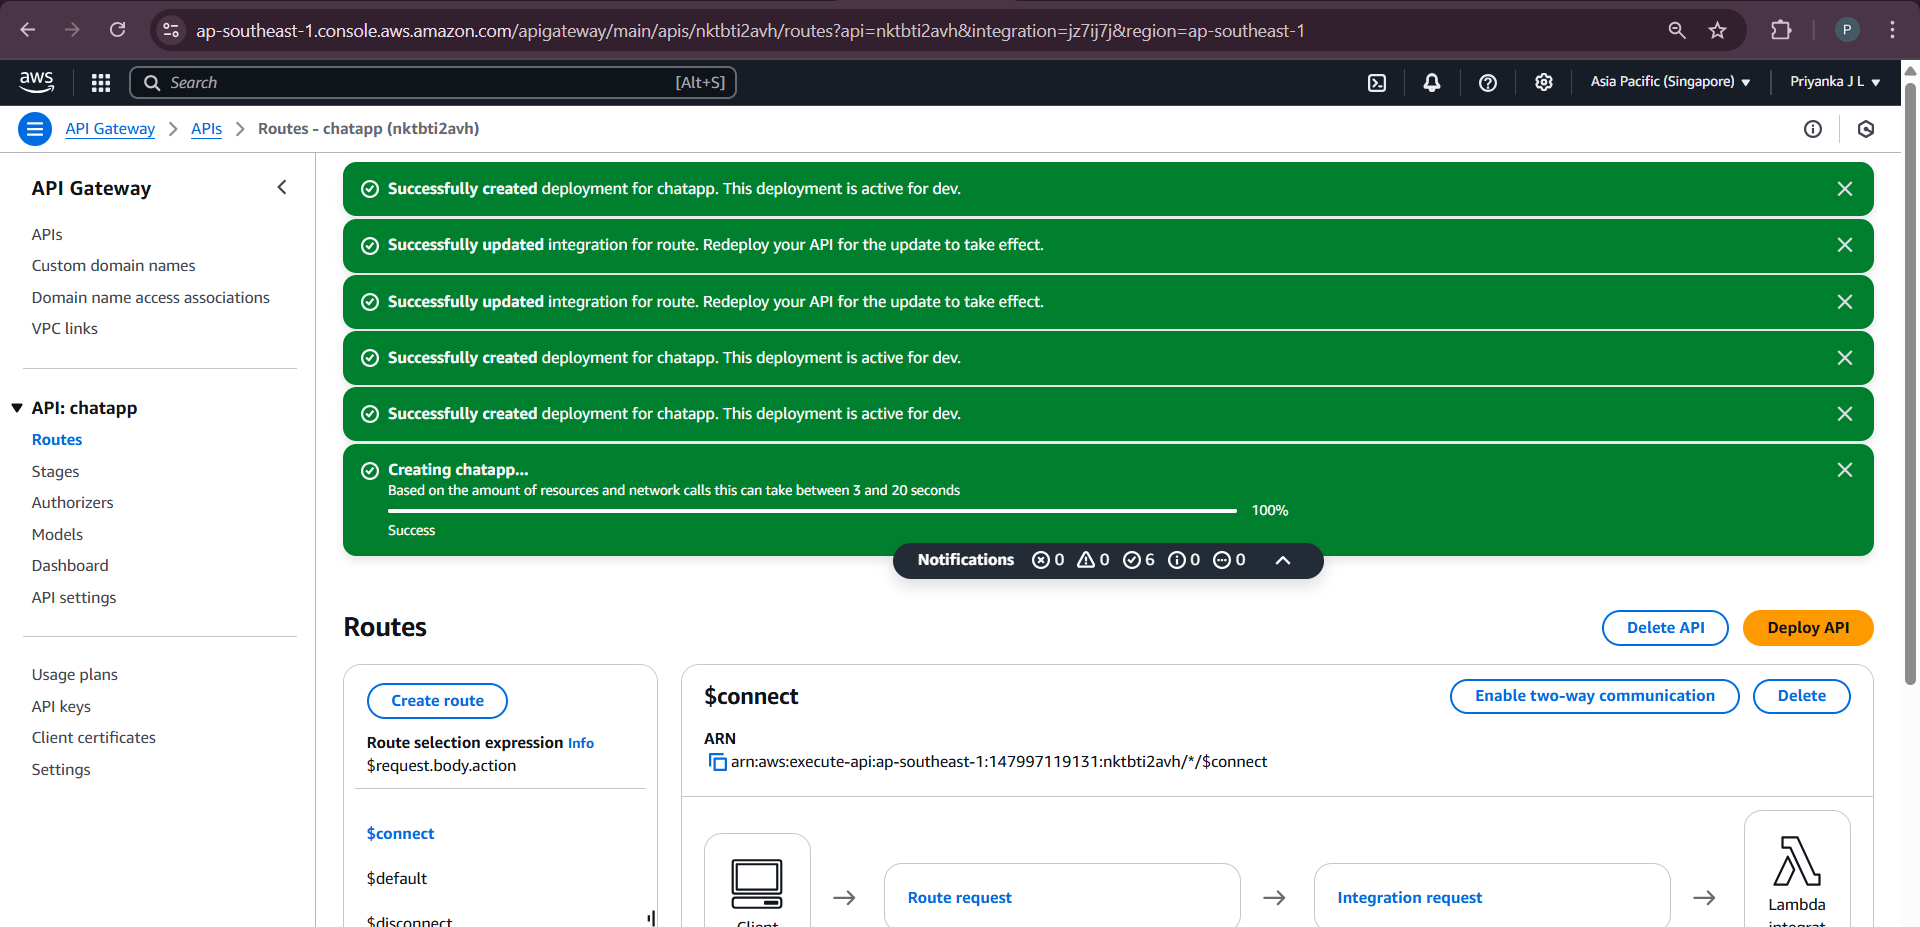Dismiss the first 'Successfully updated integration' notification
The width and height of the screenshot is (1920, 927).
tap(1845, 245)
